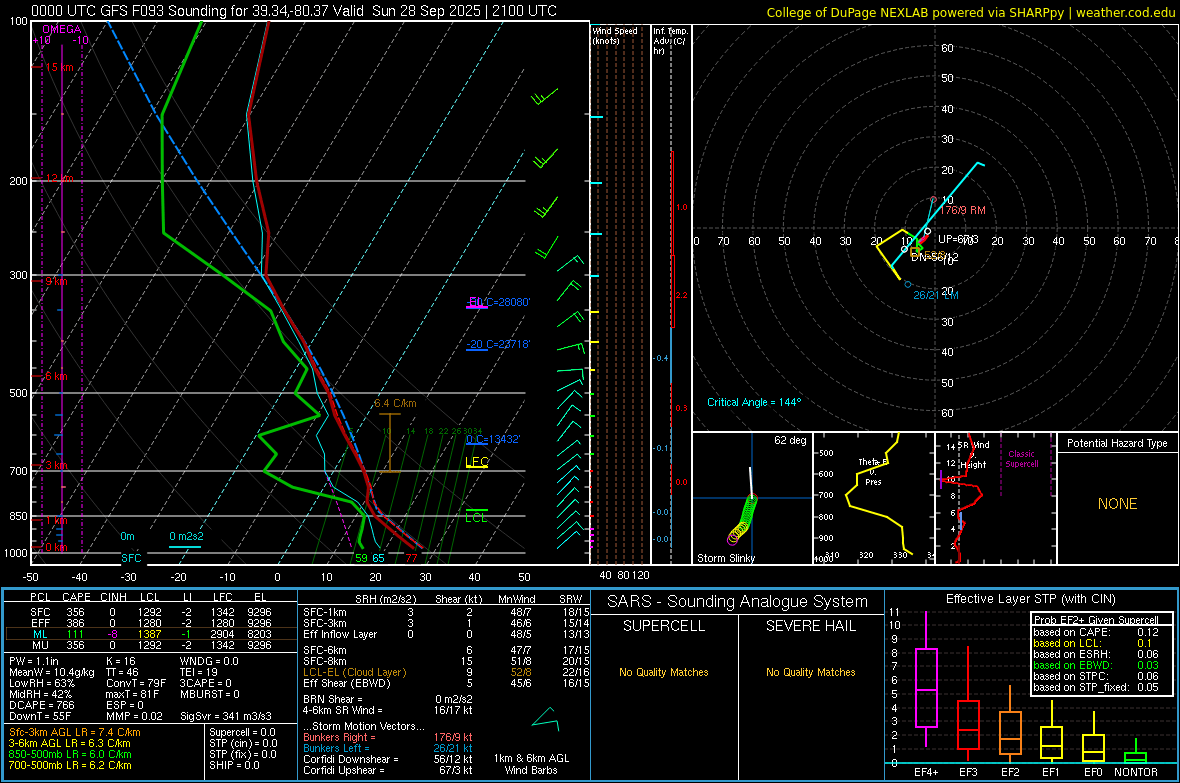Click the OMEGA label on the Skew-T
The width and height of the screenshot is (1180, 783).
coord(62,29)
